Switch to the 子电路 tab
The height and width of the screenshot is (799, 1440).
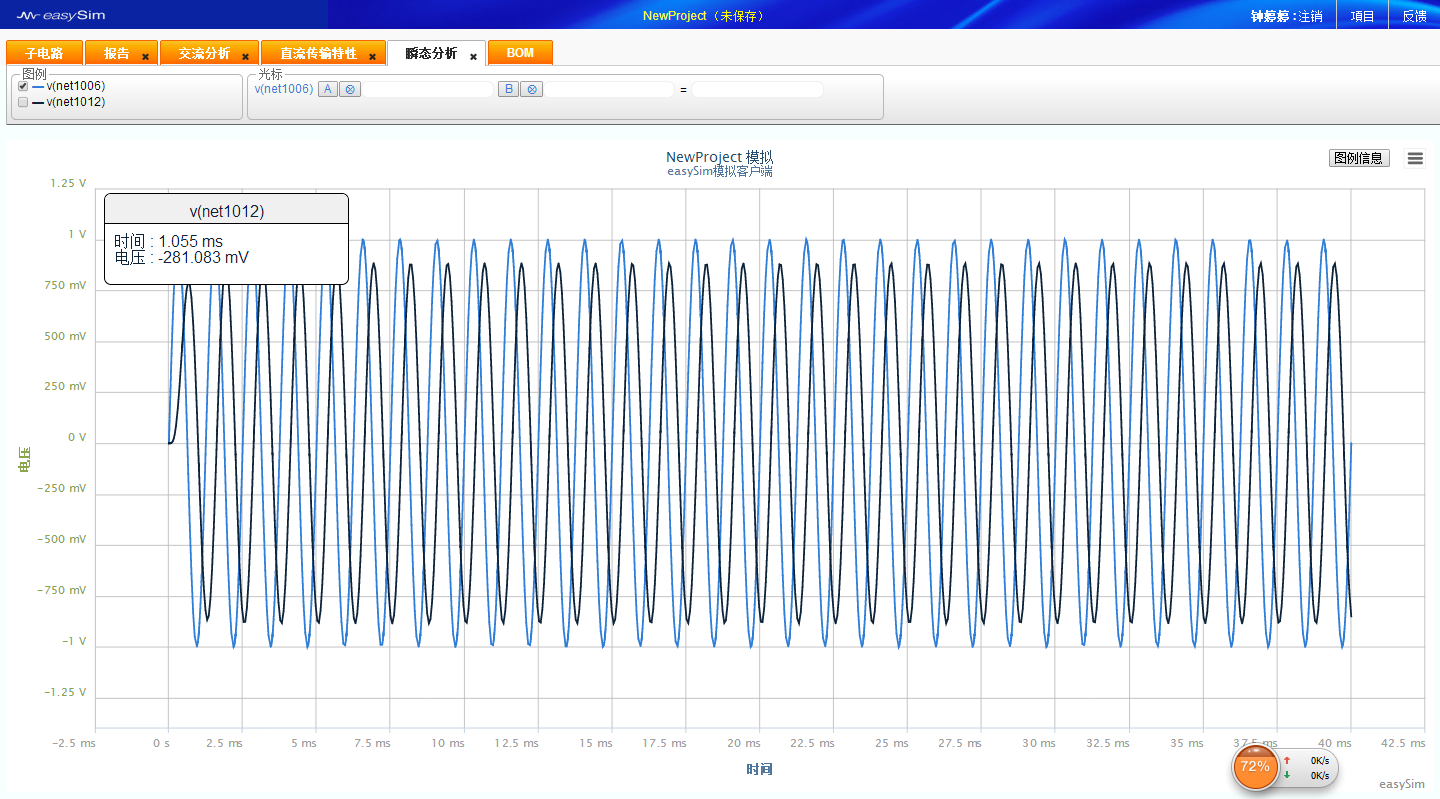(44, 53)
